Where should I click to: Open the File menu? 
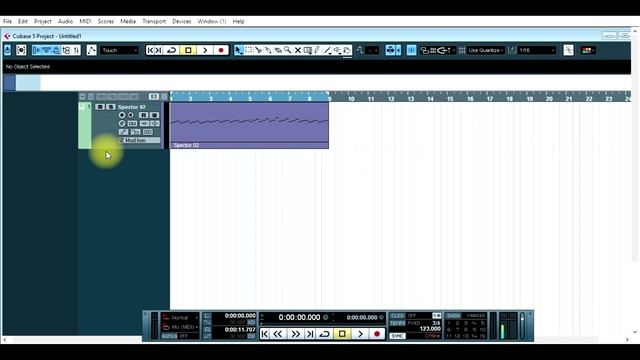coord(7,21)
